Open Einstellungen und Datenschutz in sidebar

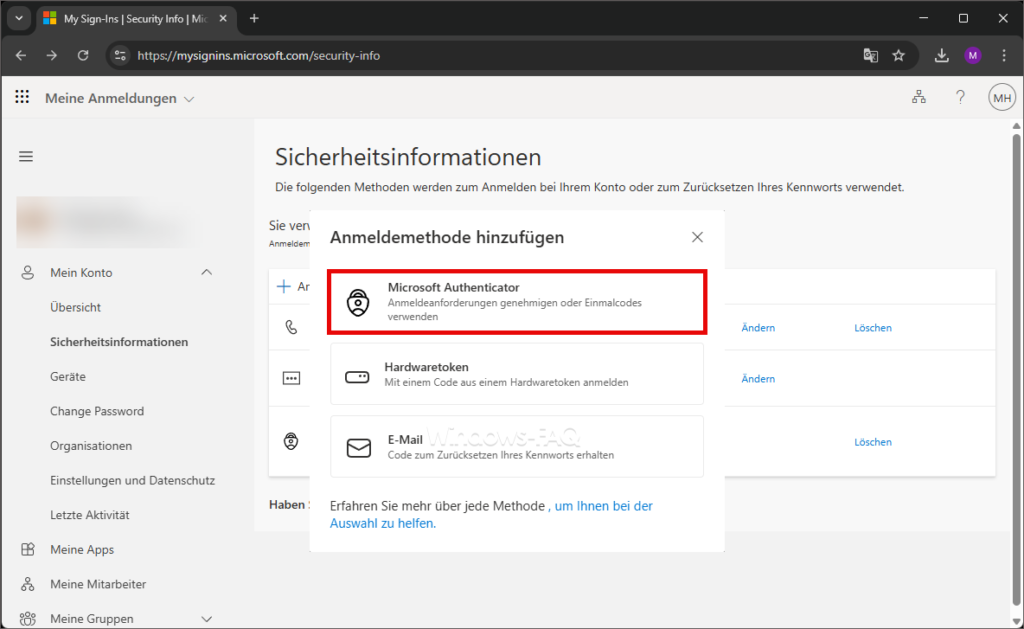[133, 480]
